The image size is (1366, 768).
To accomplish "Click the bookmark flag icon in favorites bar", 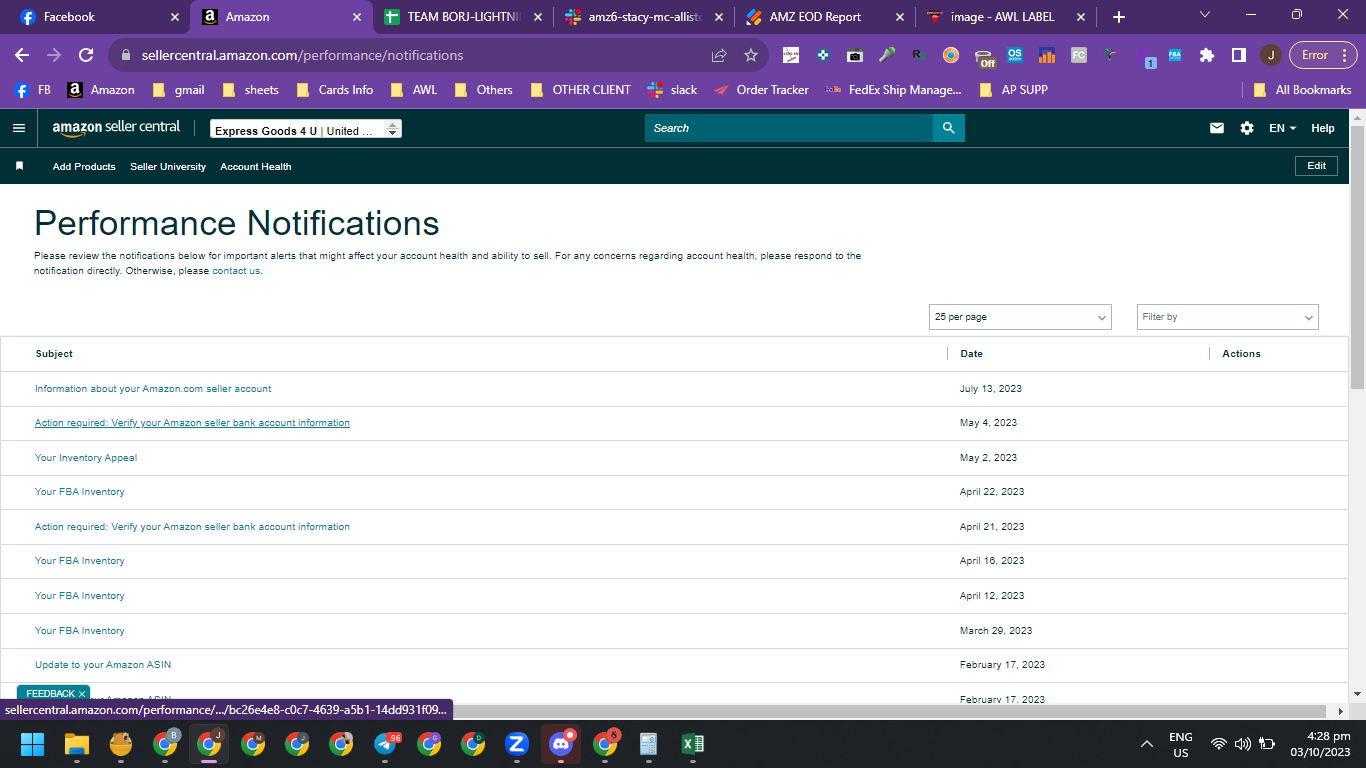I will point(19,166).
